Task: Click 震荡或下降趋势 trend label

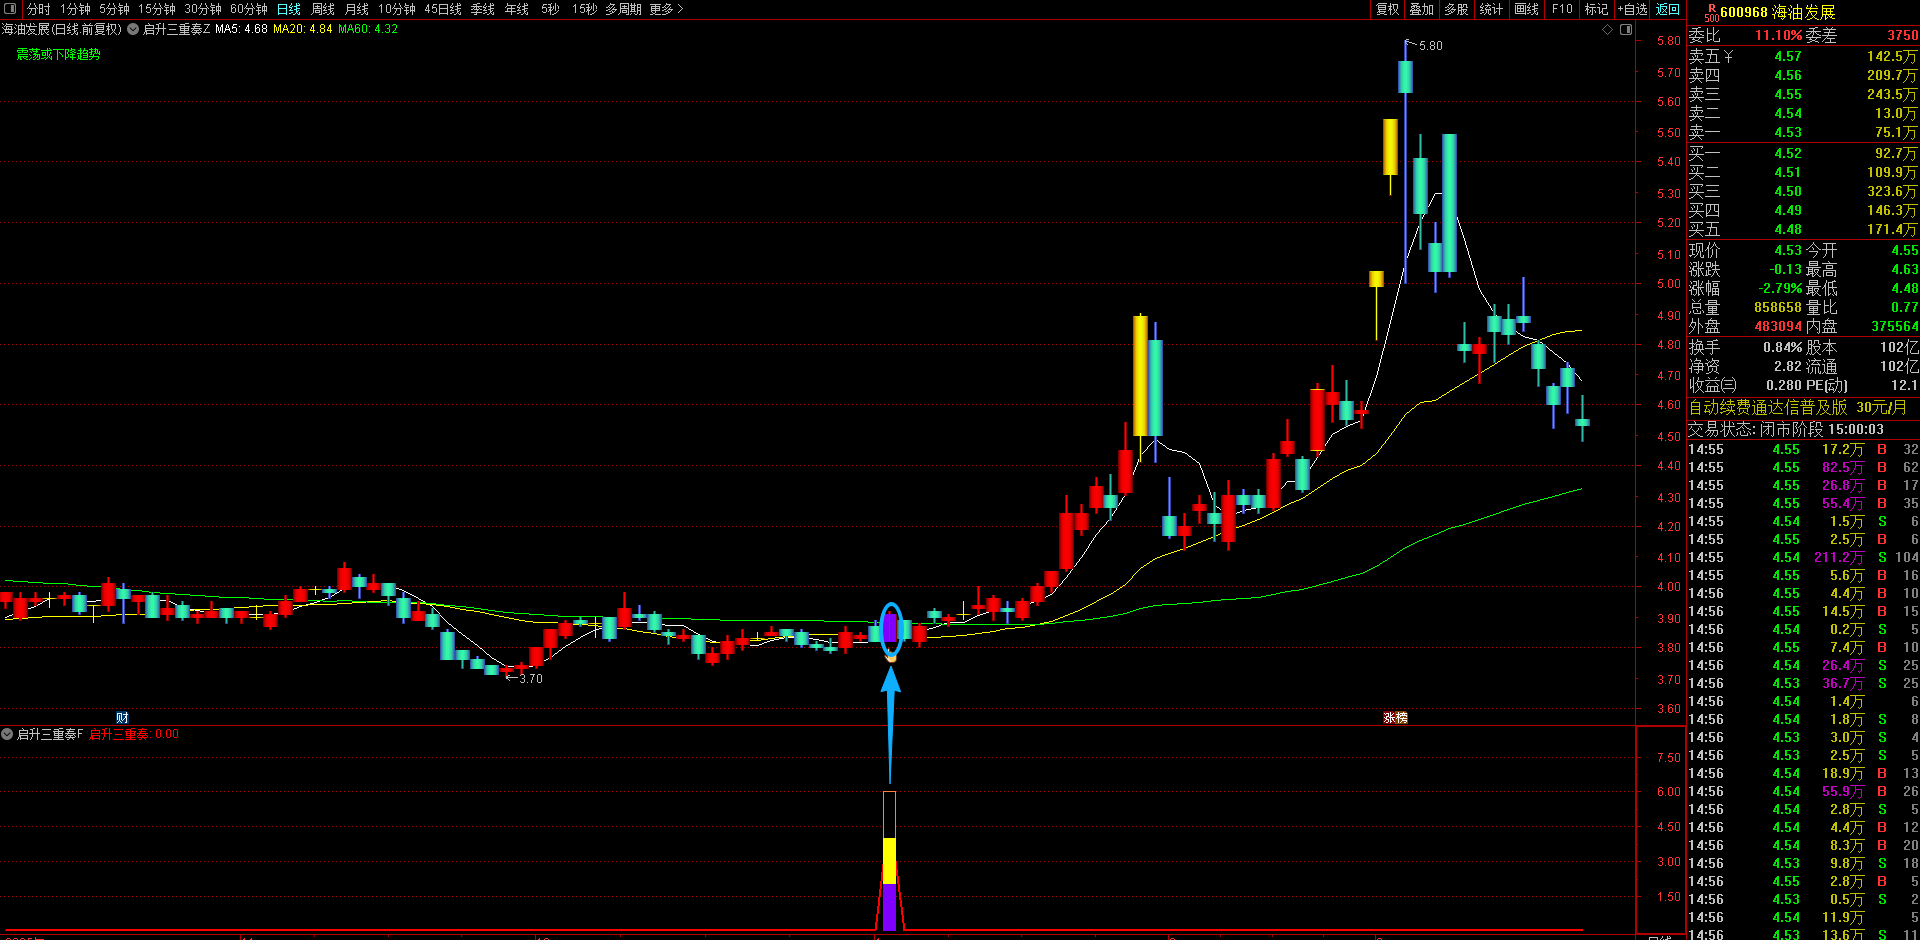Action: pyautogui.click(x=58, y=54)
